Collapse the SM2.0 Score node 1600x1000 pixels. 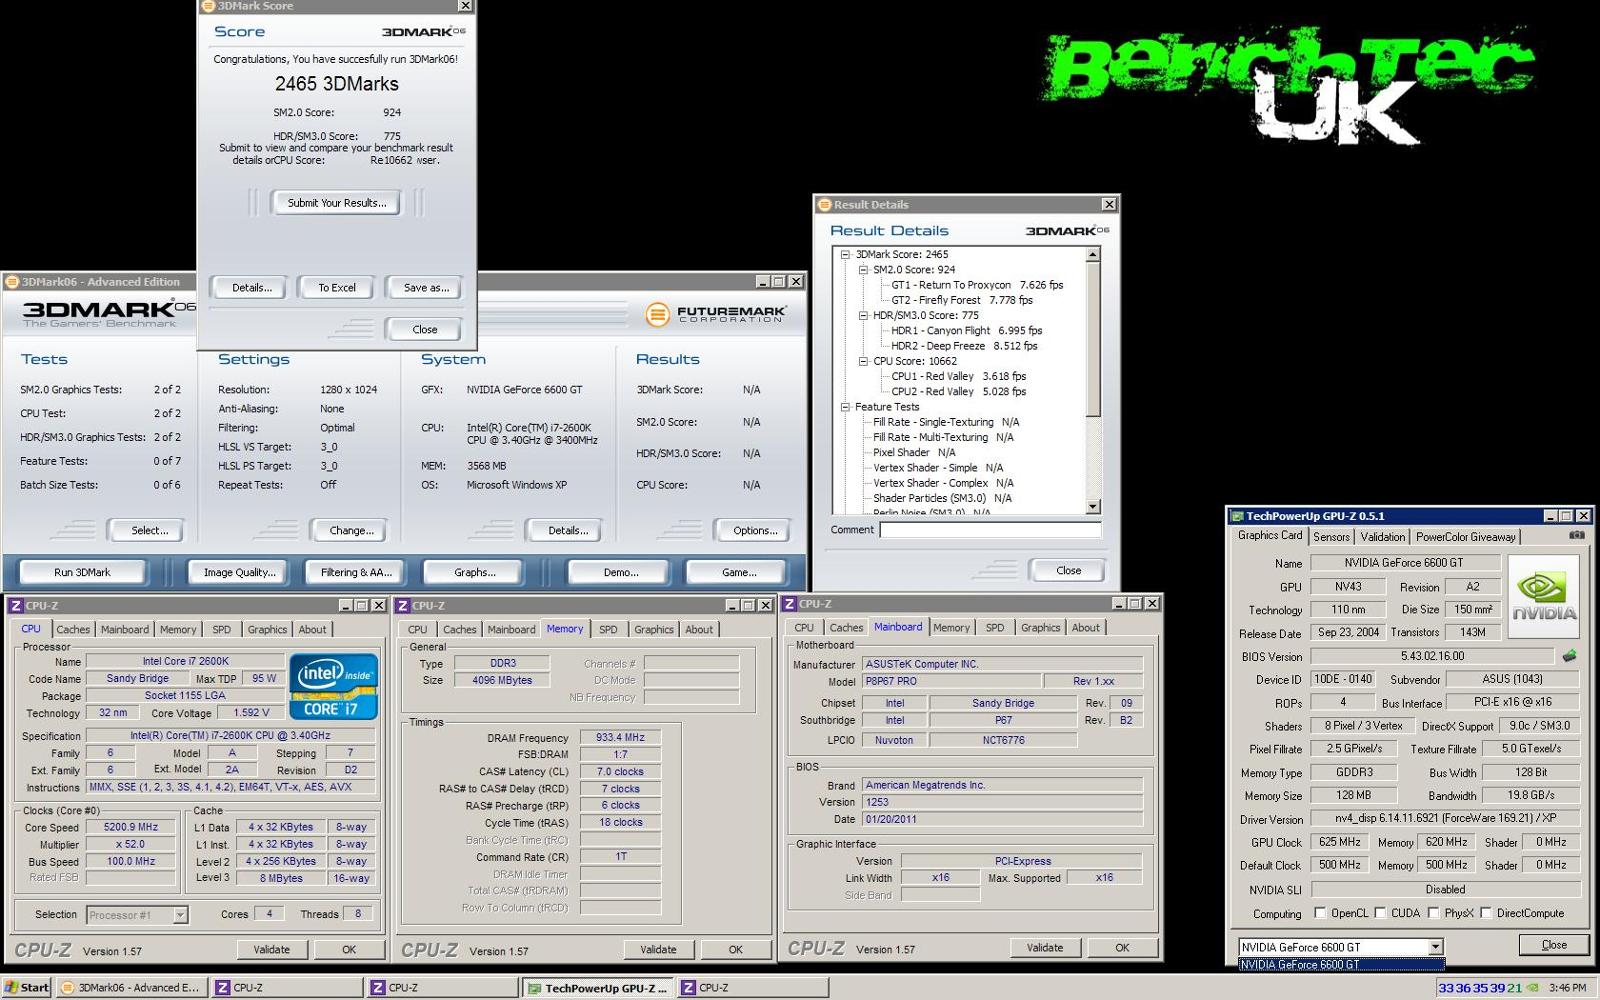(863, 270)
